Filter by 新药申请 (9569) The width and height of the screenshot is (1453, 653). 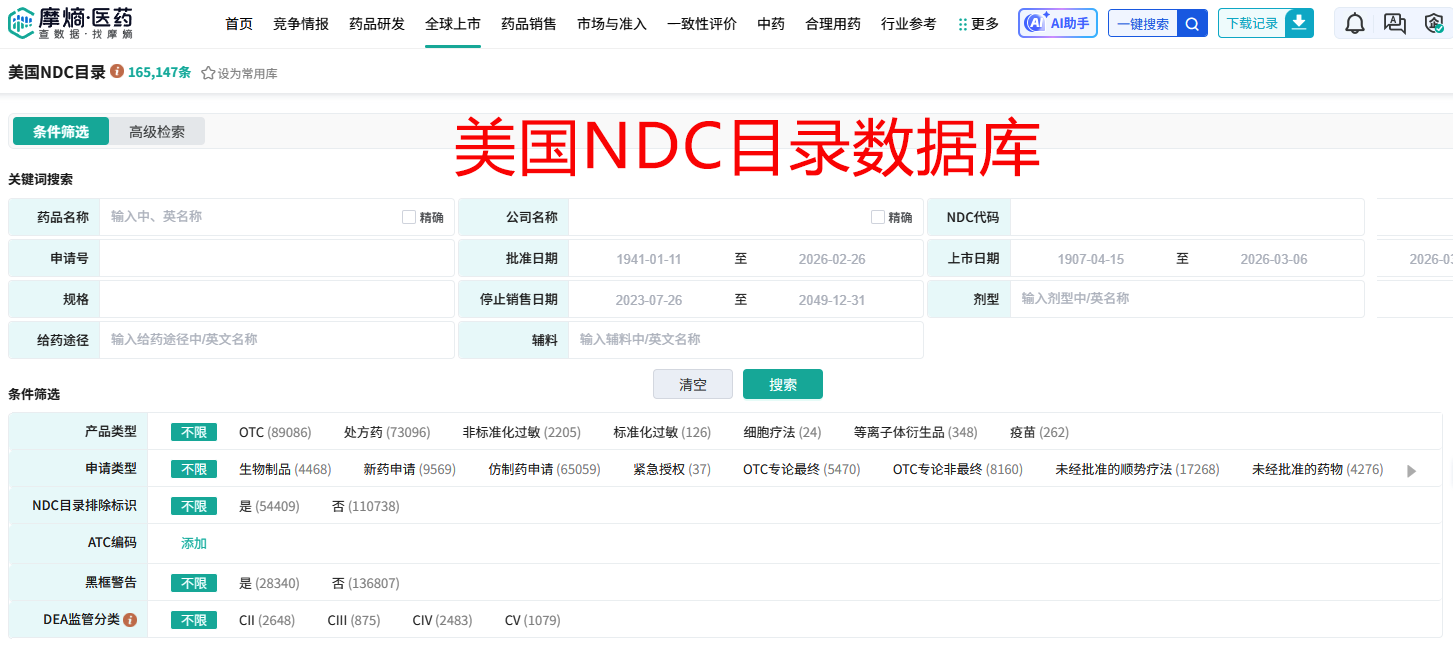pyautogui.click(x=409, y=469)
